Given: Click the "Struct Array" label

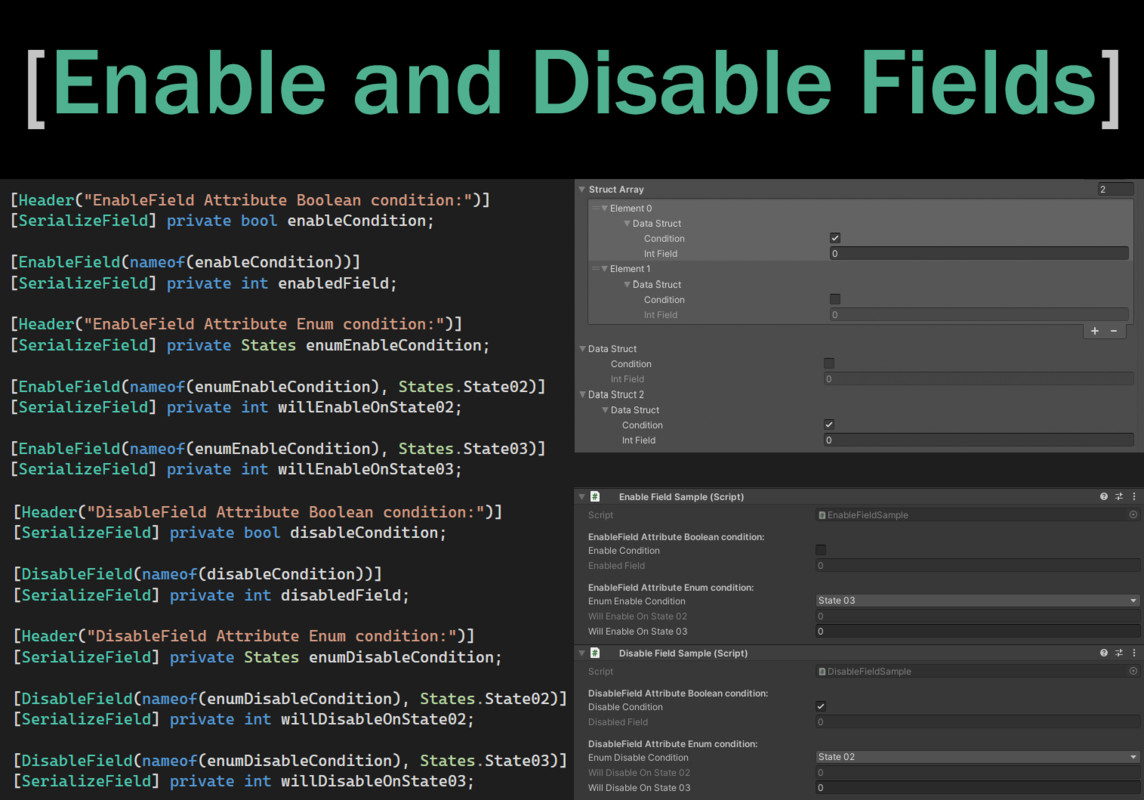Looking at the screenshot, I should 617,190.
